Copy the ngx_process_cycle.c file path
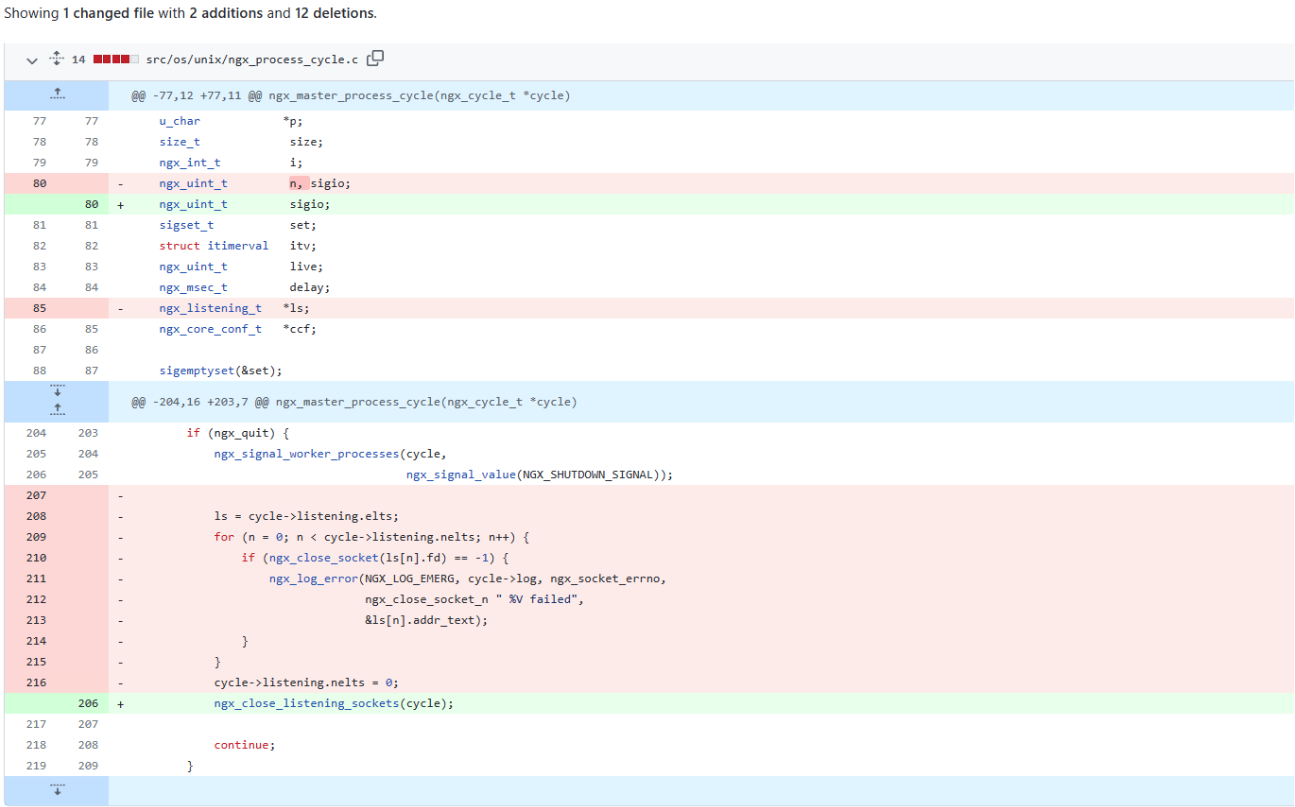The image size is (1295, 807). [375, 59]
